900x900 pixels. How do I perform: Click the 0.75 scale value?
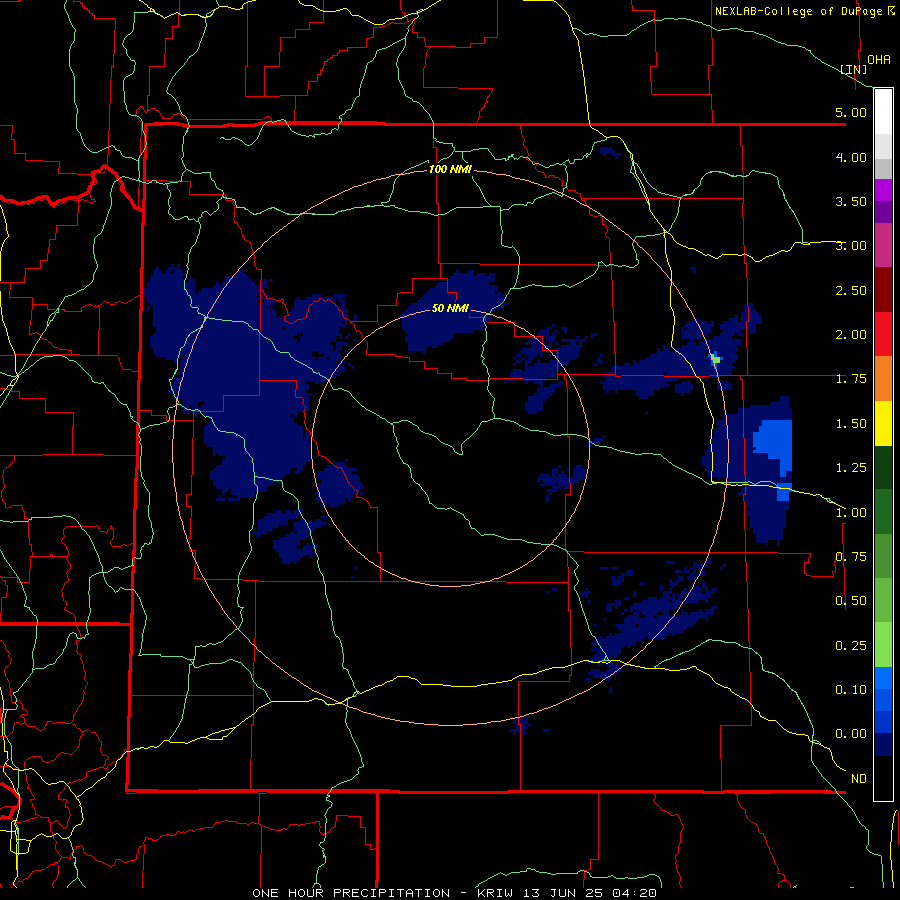point(851,557)
